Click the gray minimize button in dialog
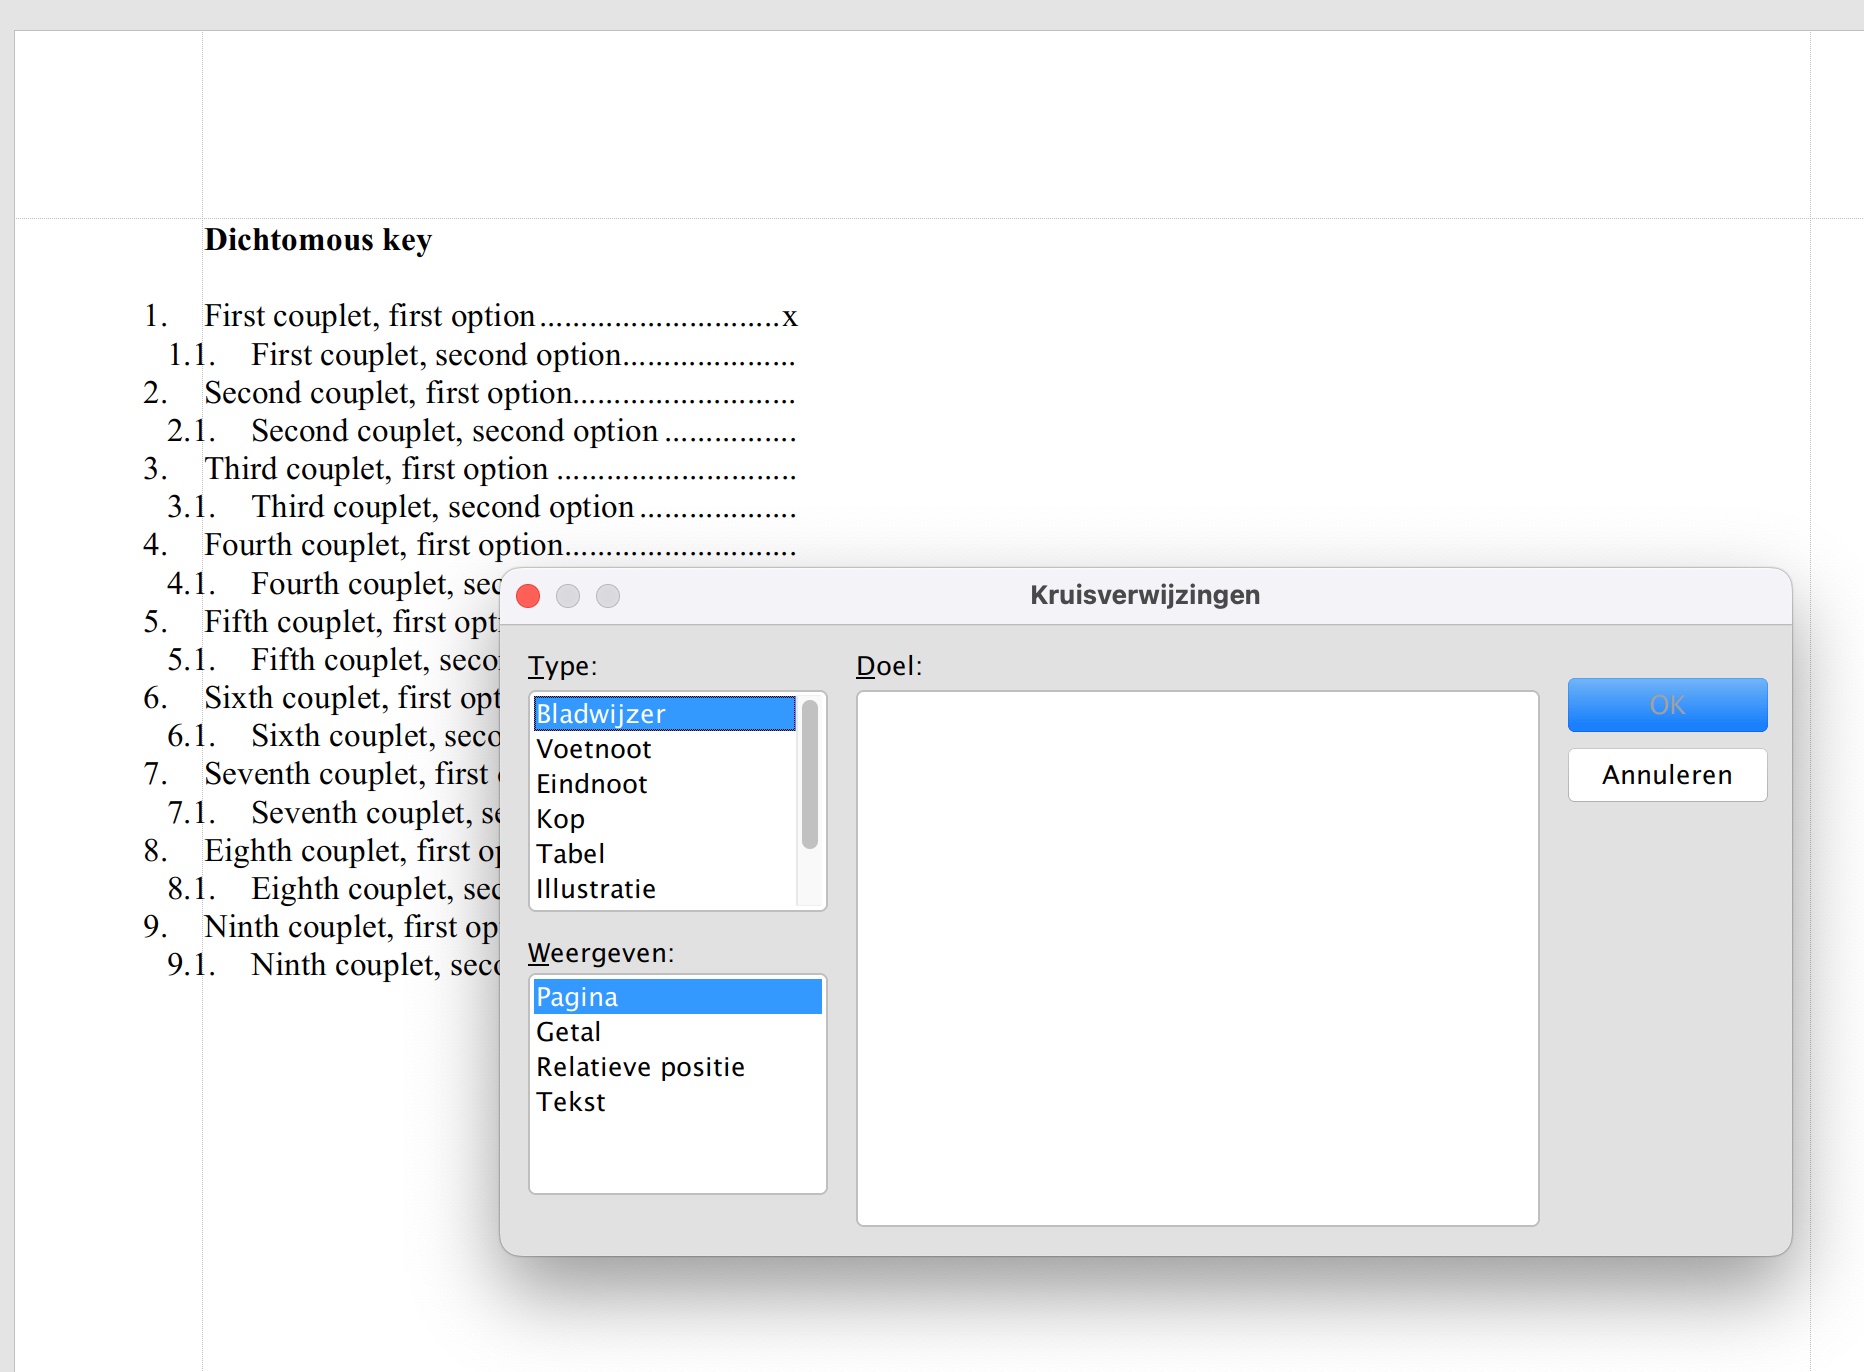Viewport: 1864px width, 1372px height. point(568,596)
